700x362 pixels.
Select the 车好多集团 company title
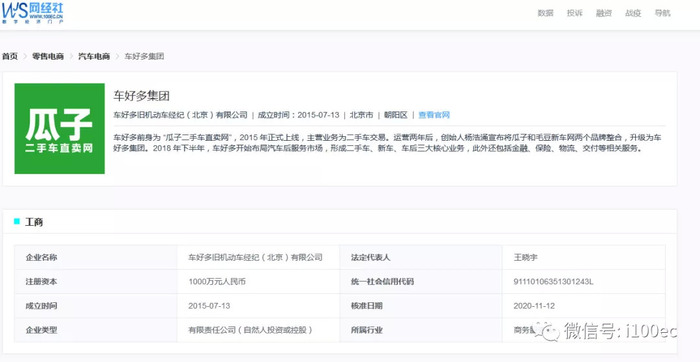point(142,96)
